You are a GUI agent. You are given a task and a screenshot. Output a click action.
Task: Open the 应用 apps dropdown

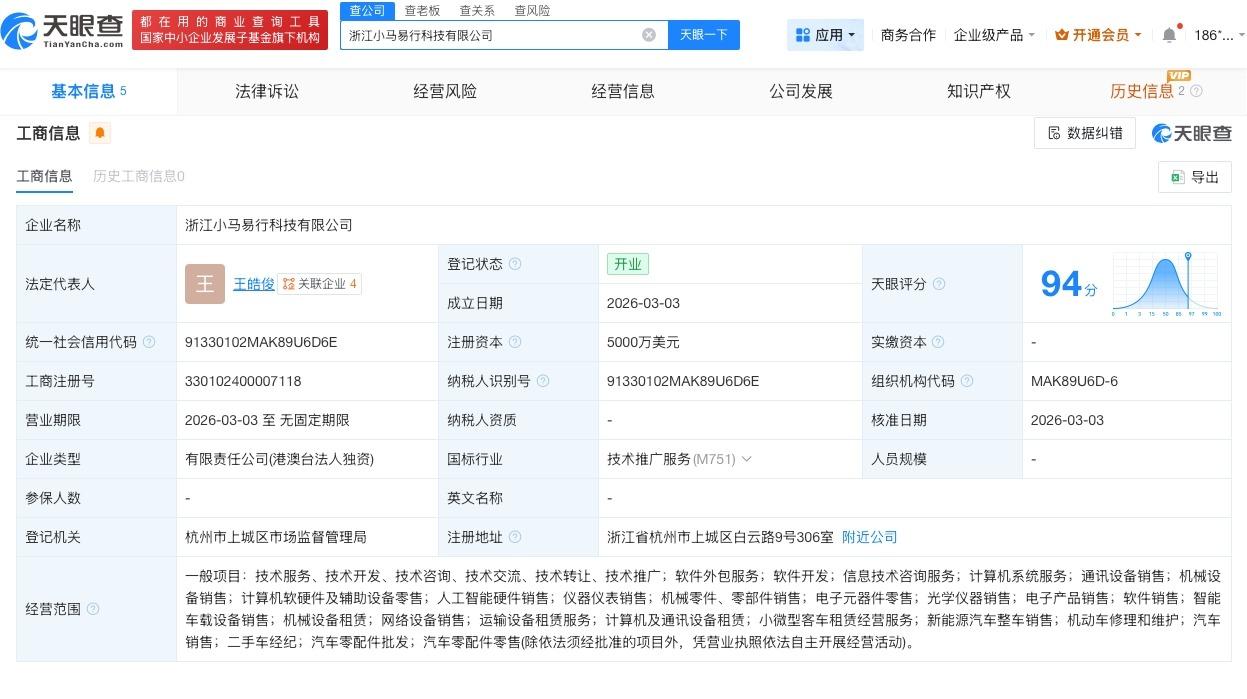[827, 34]
